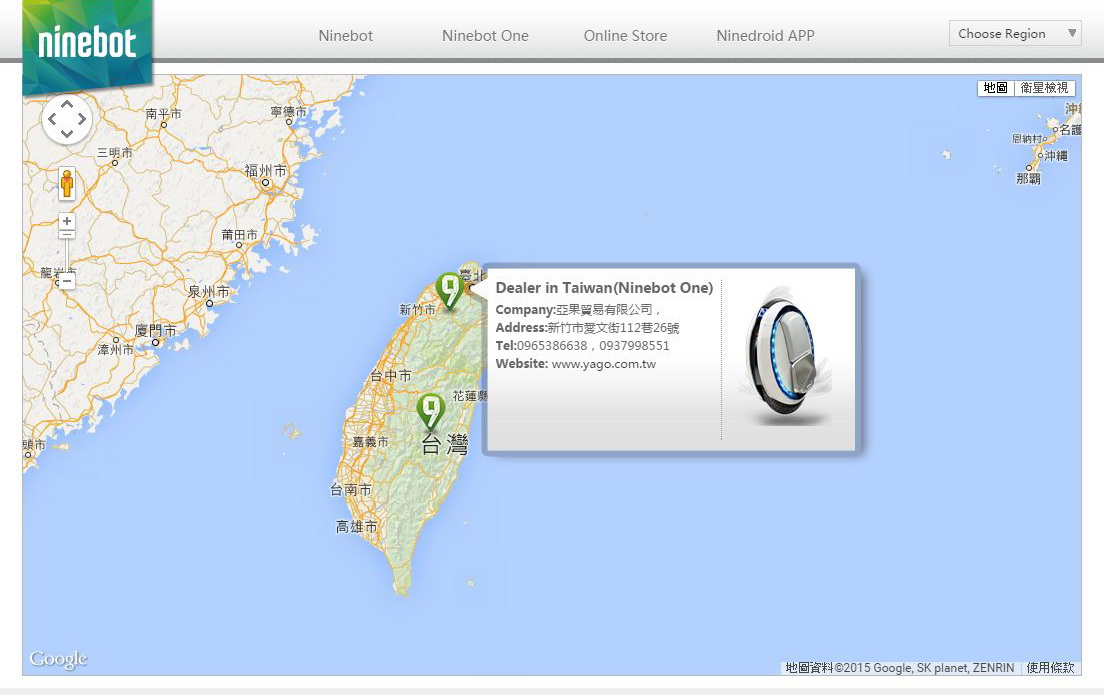Pan the map down with the pan arrow
The width and height of the screenshot is (1104, 695).
pos(67,134)
